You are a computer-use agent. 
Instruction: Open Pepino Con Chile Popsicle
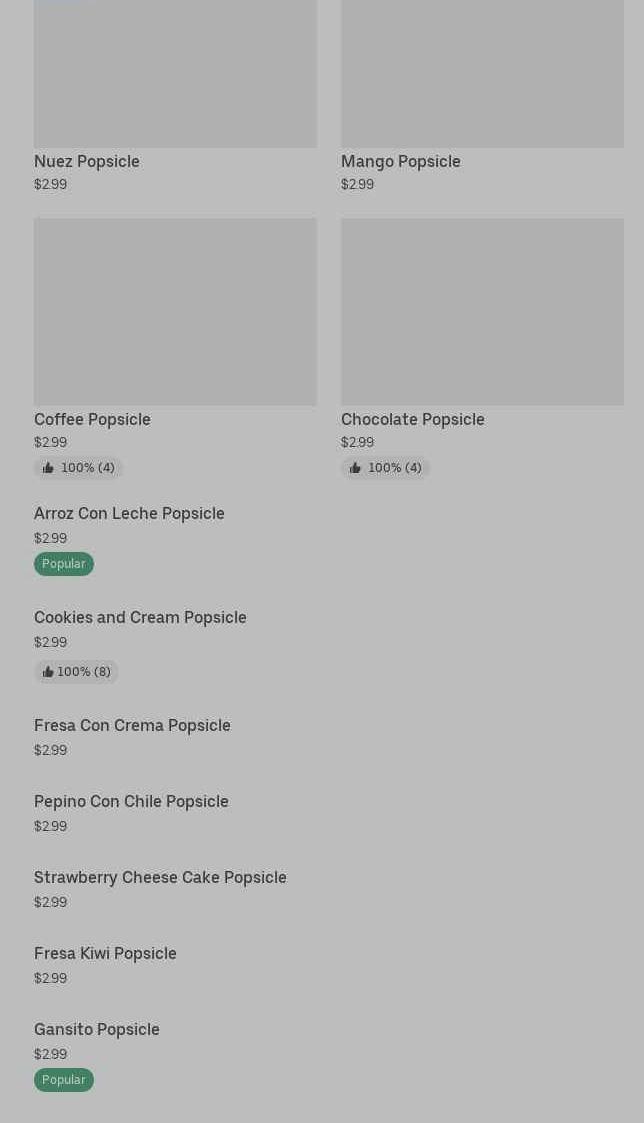coord(131,802)
